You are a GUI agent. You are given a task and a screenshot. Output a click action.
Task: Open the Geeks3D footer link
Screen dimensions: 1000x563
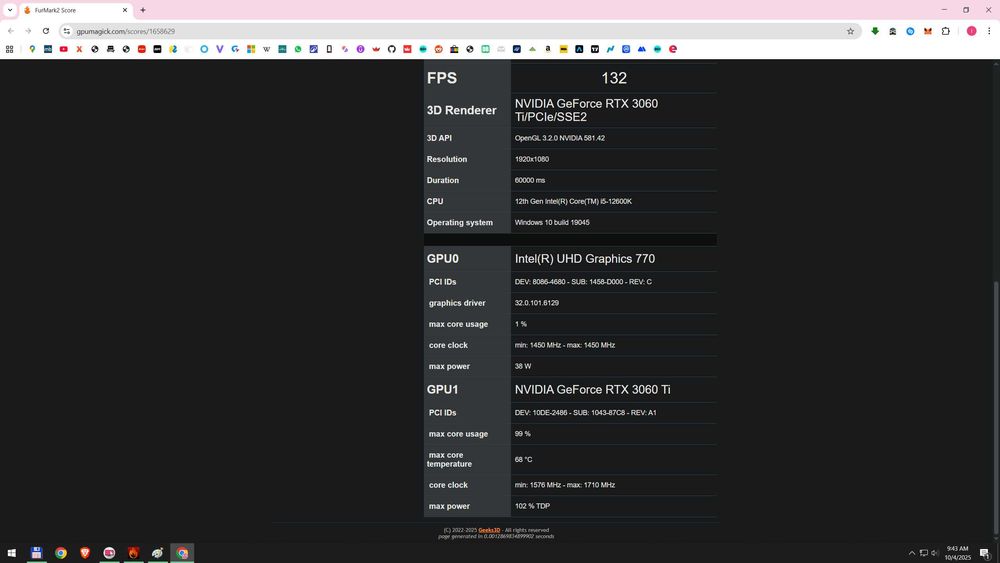point(489,530)
